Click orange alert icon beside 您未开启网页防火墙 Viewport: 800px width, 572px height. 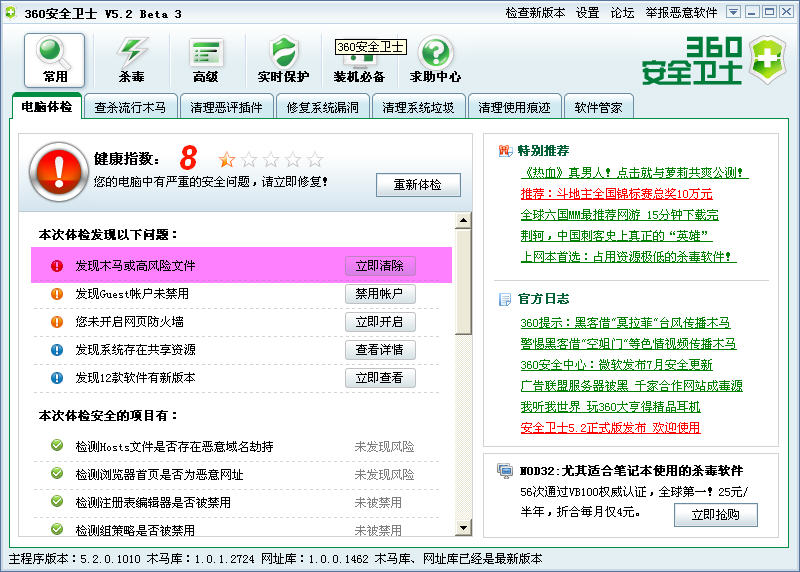point(57,322)
